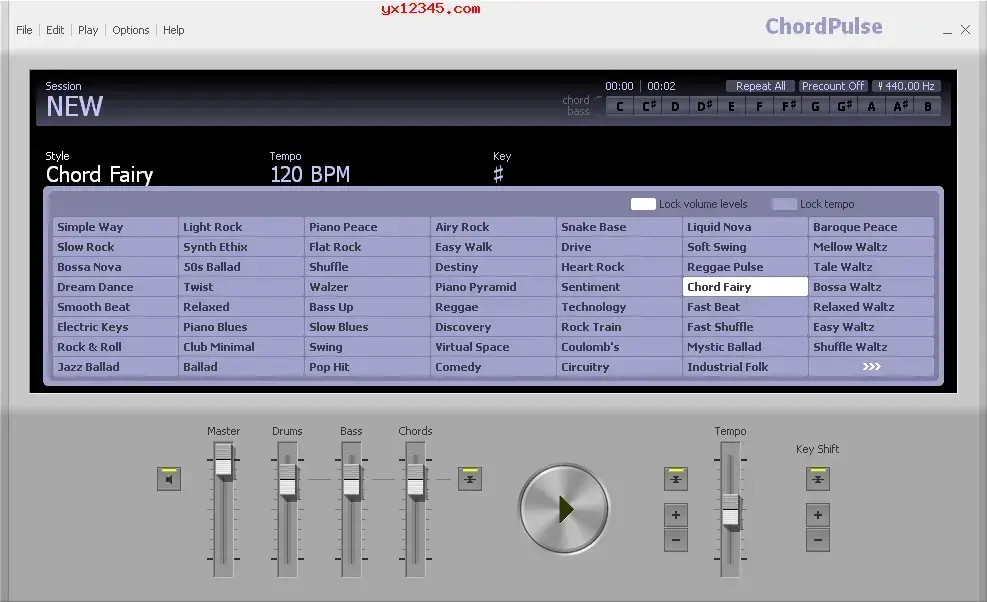Image resolution: width=987 pixels, height=602 pixels.
Task: Click the mute speaker button beside Master
Action: click(x=169, y=479)
